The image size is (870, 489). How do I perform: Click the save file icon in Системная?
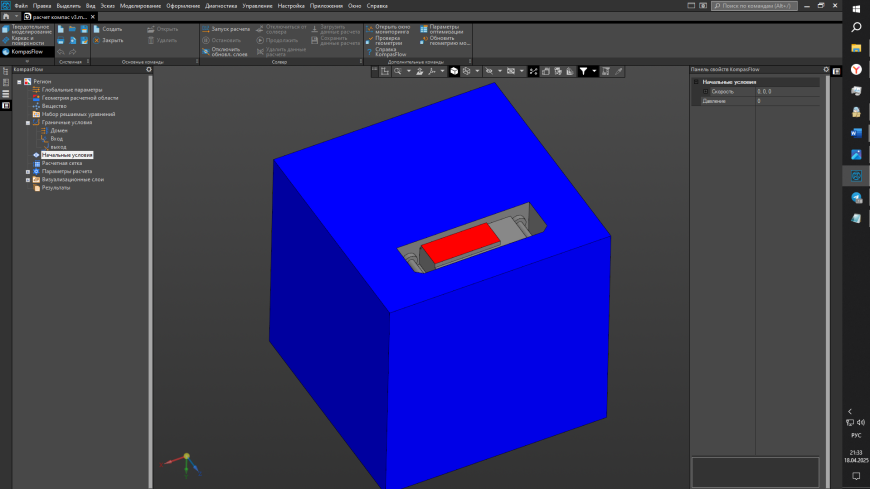point(84,29)
